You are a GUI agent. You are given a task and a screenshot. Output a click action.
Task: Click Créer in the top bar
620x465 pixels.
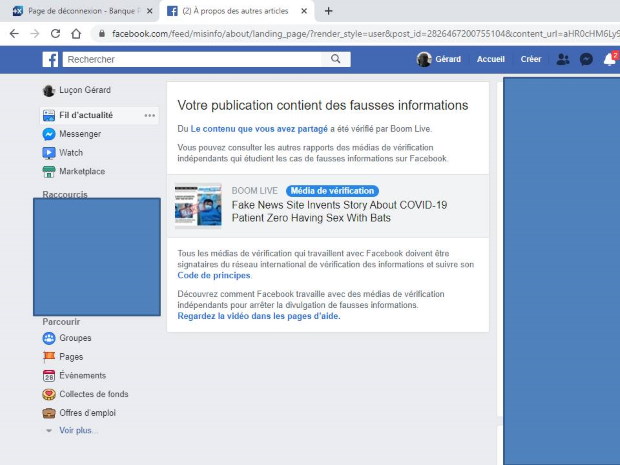tap(531, 59)
